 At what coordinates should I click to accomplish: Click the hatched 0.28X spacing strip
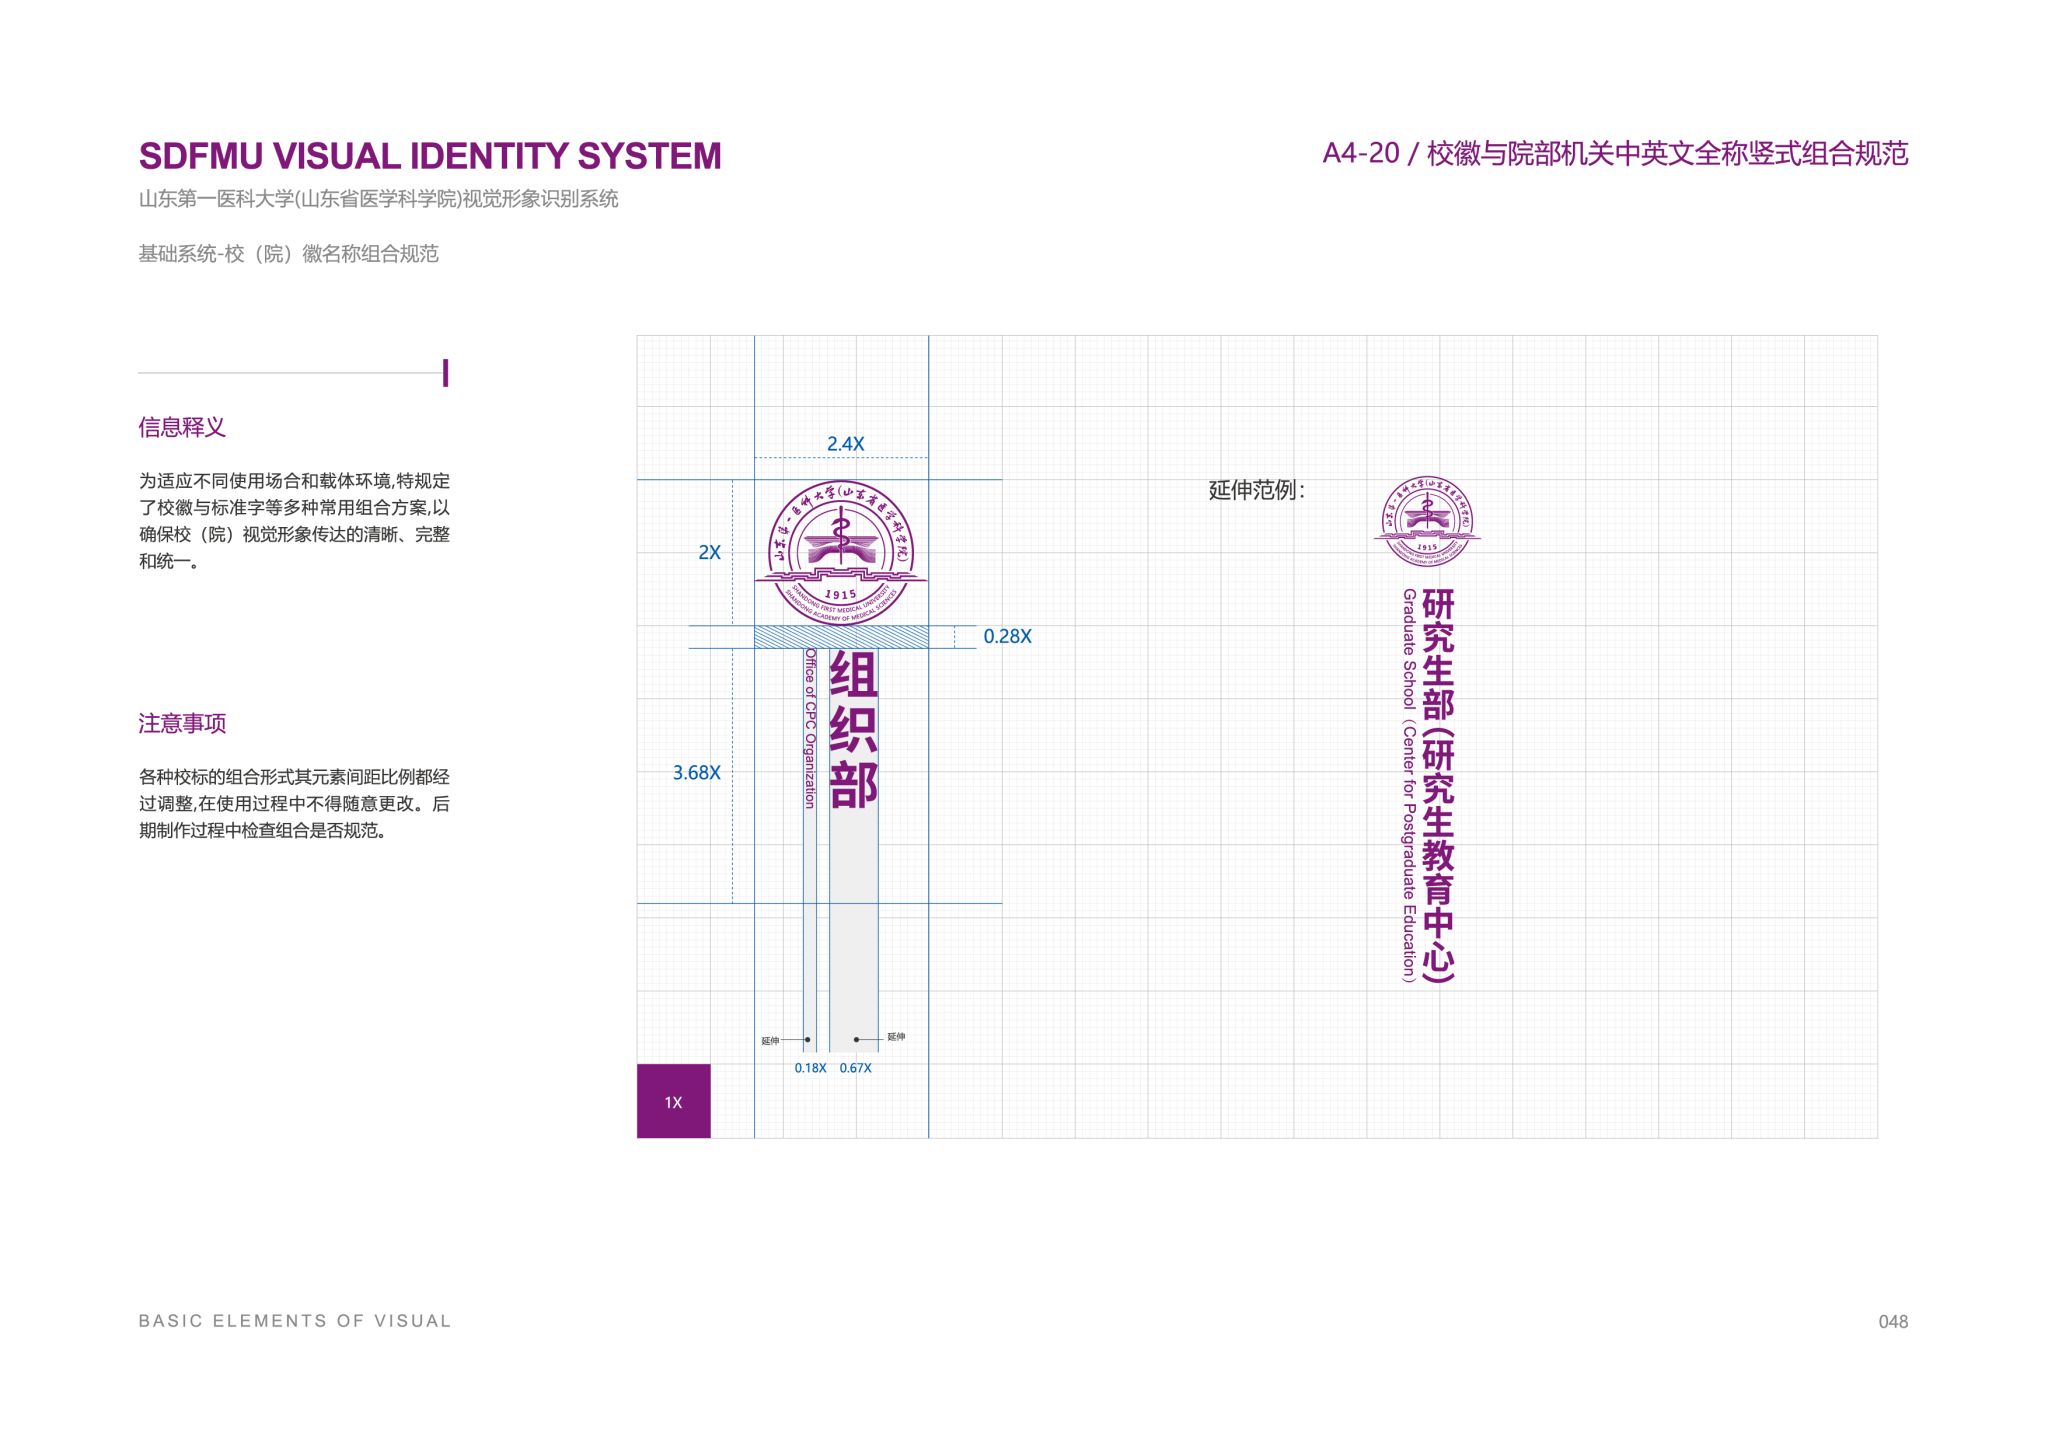[x=841, y=637]
